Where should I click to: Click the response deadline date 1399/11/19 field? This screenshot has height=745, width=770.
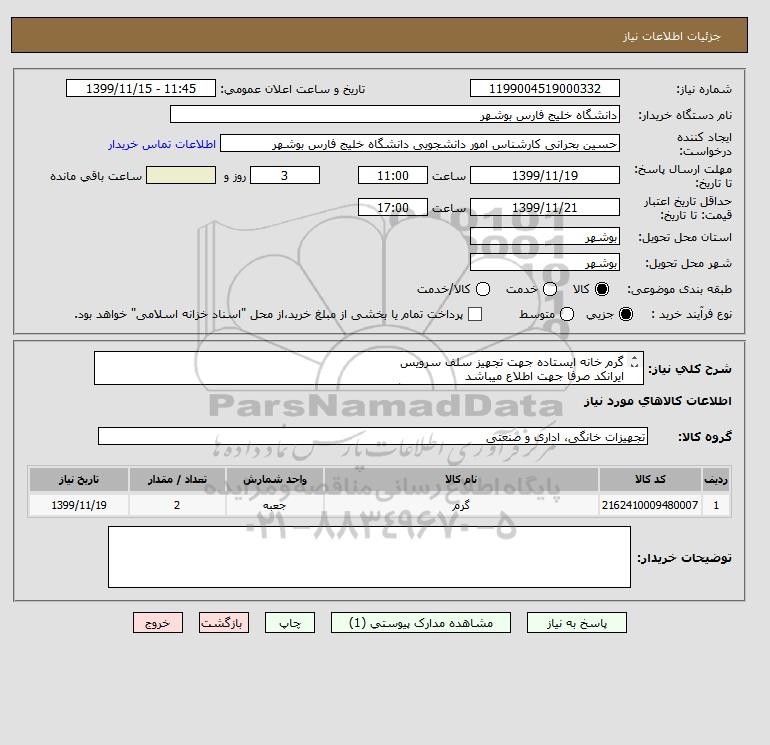pyautogui.click(x=545, y=175)
